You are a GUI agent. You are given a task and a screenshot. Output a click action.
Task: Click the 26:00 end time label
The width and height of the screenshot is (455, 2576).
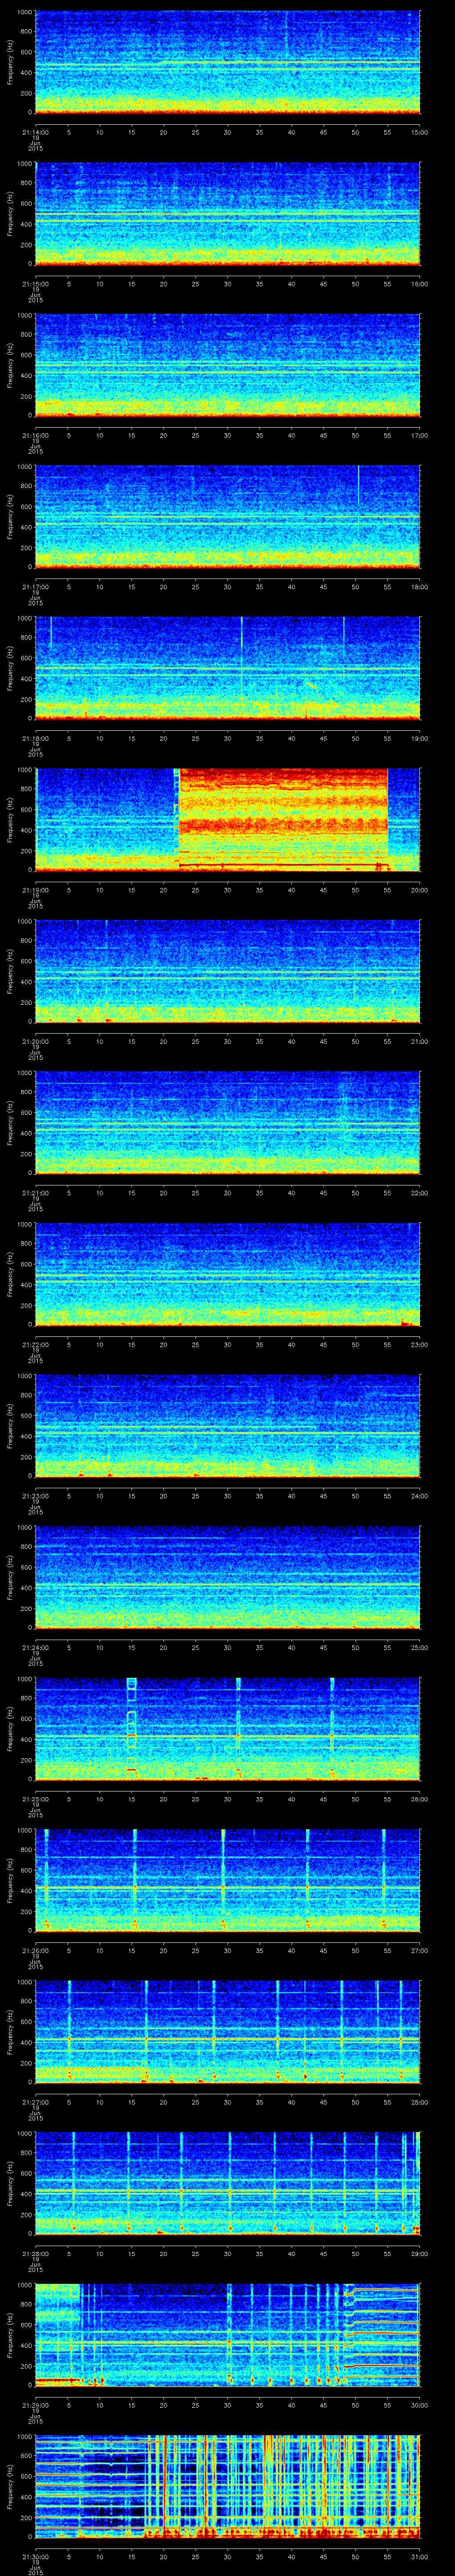(x=420, y=1798)
